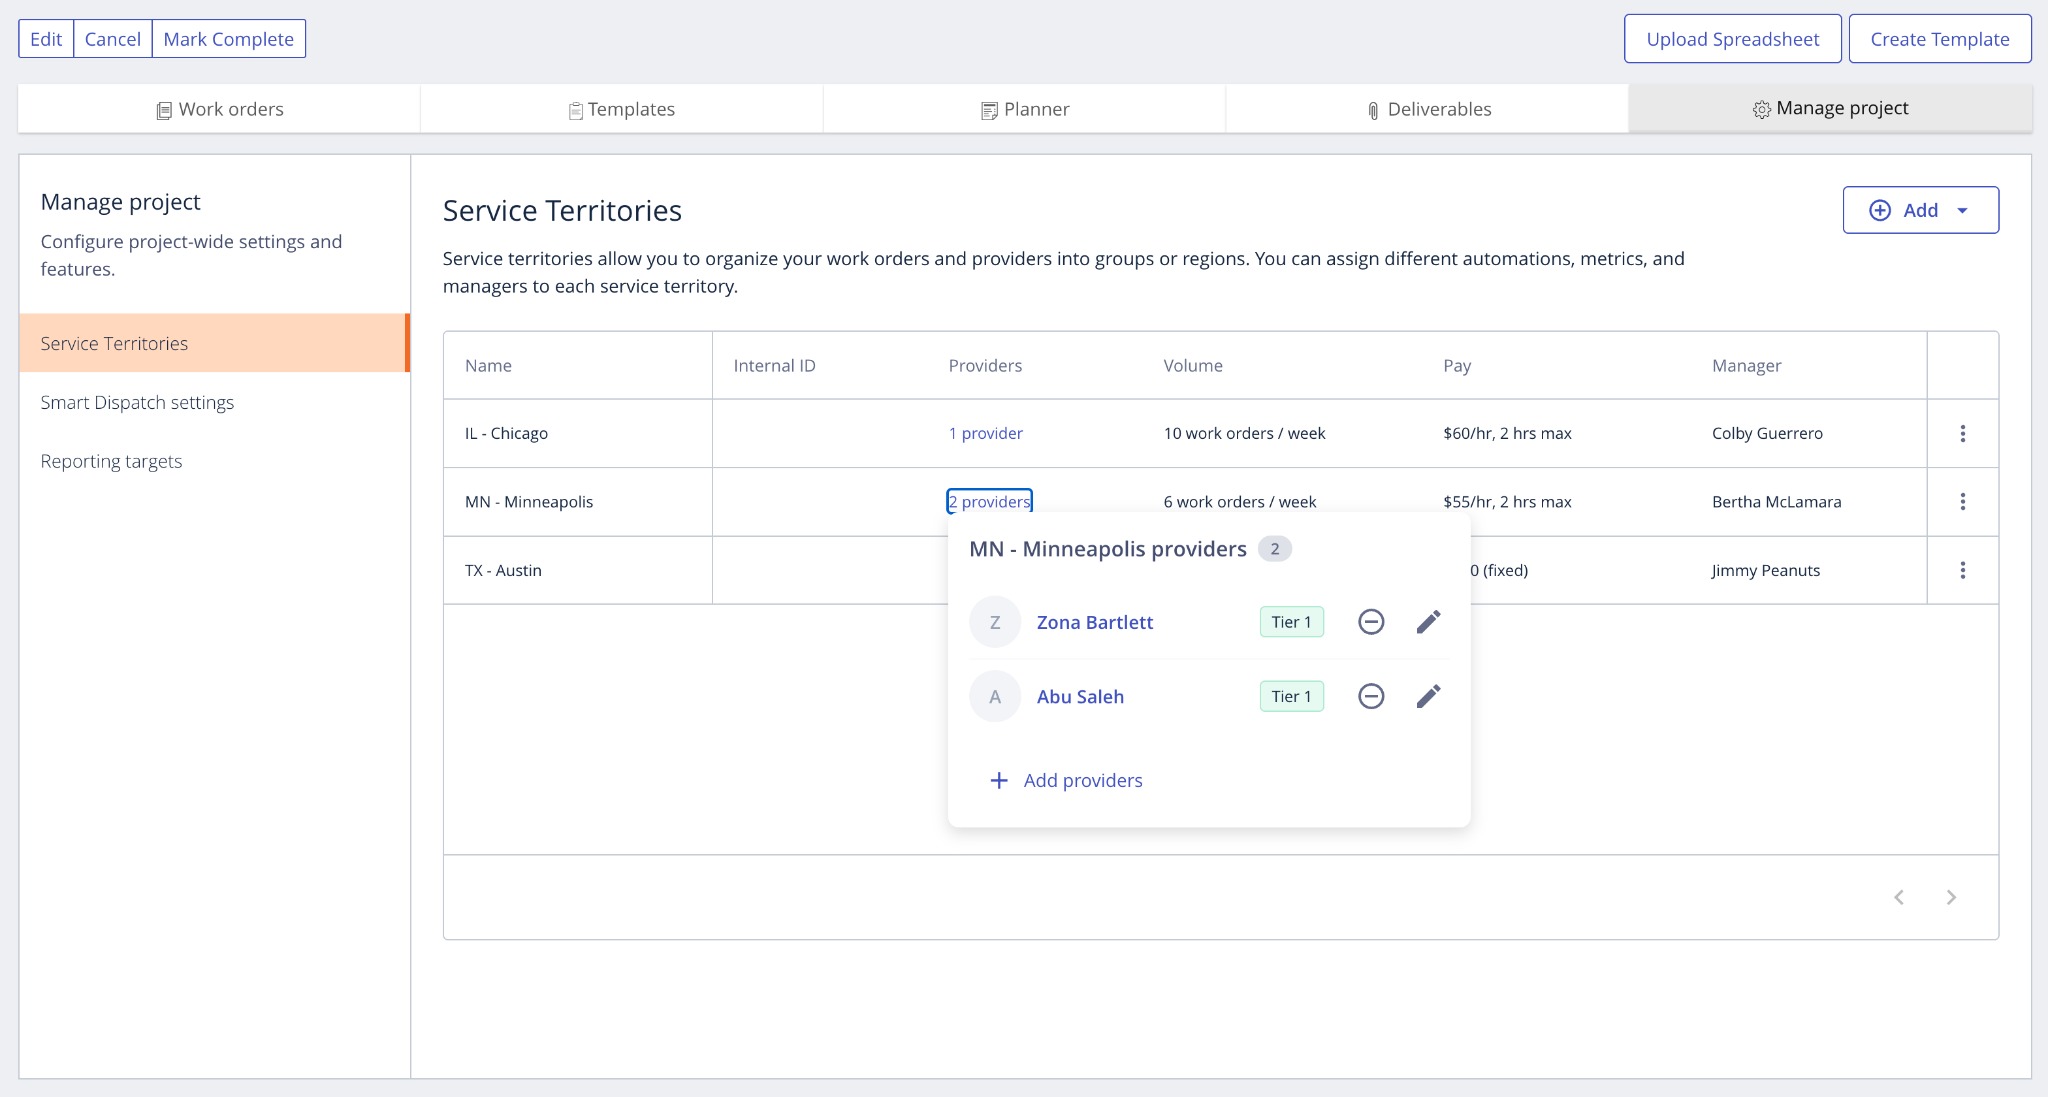Open Reporting targets in the sidebar

[x=111, y=461]
